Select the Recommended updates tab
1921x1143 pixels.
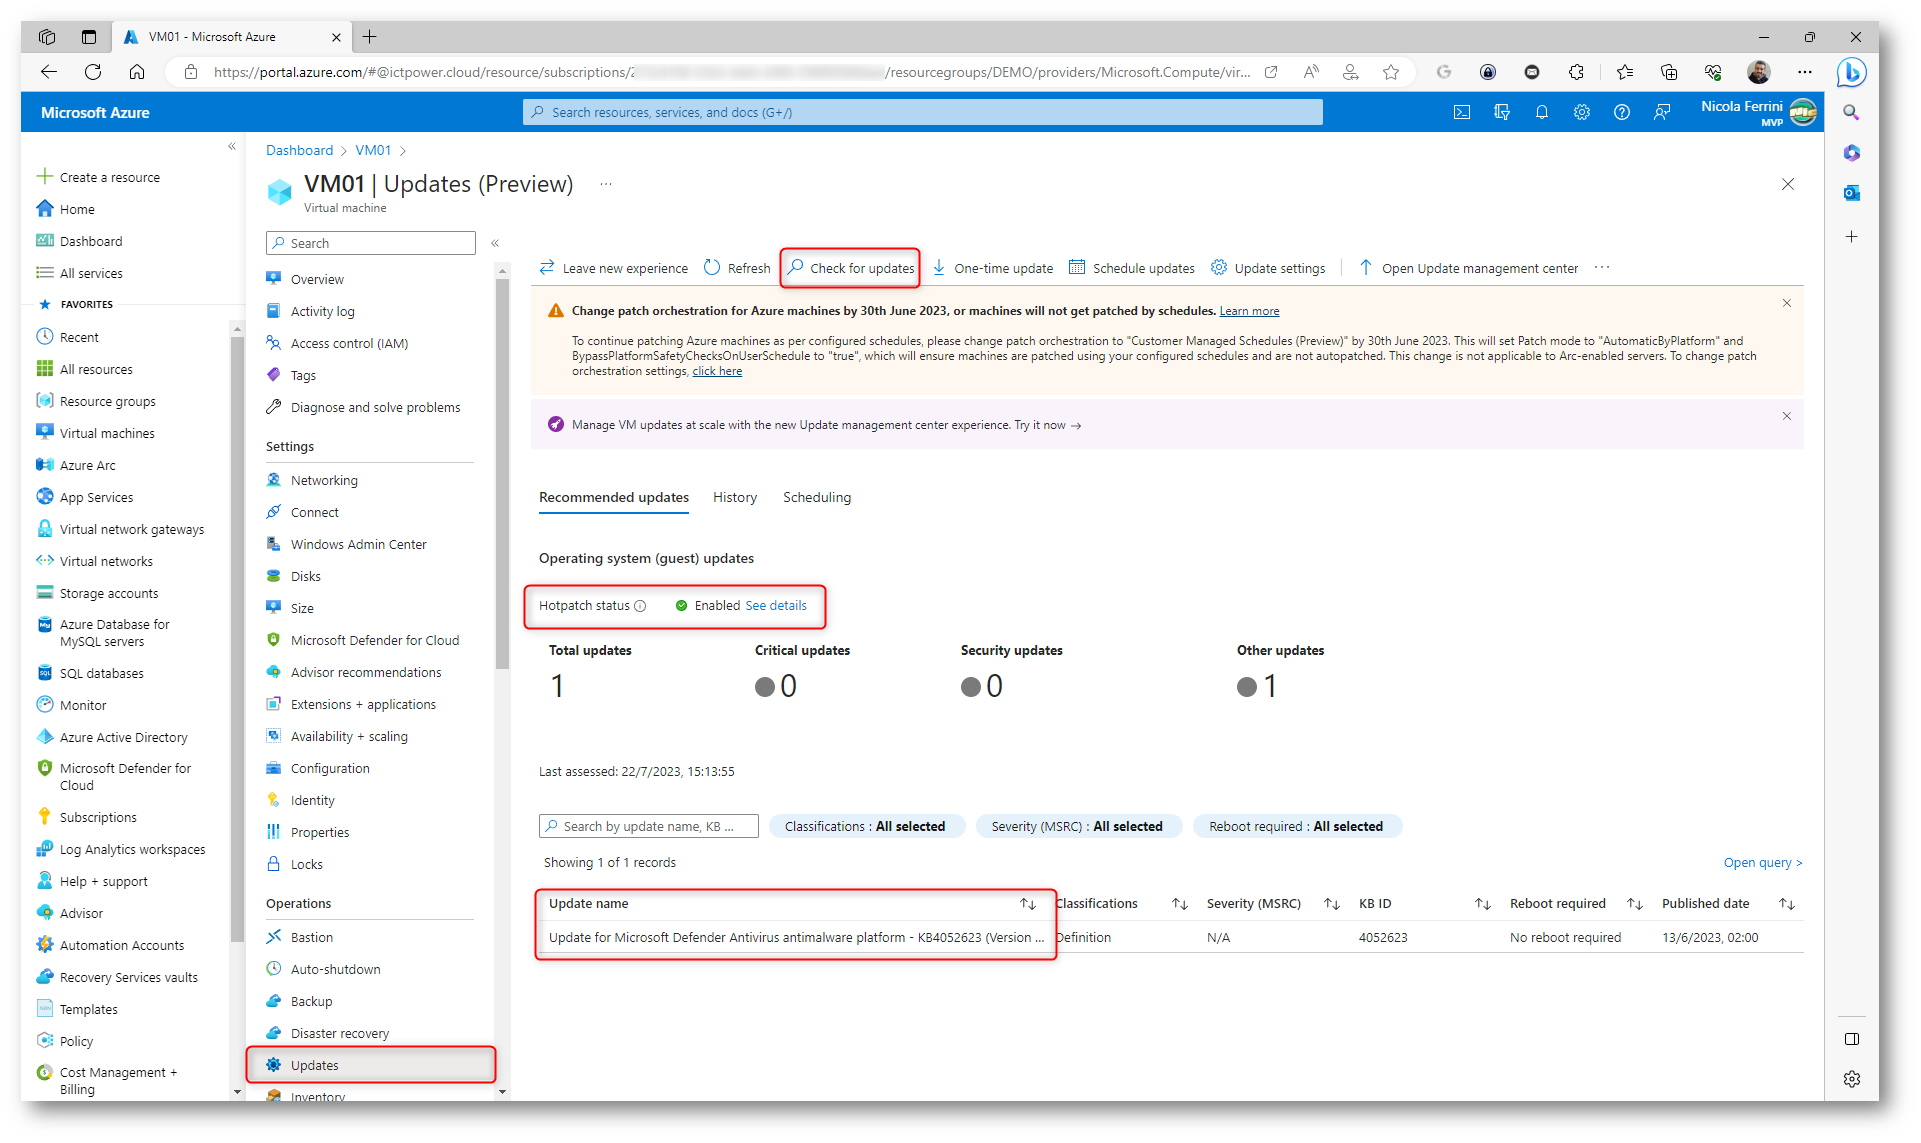coord(614,498)
